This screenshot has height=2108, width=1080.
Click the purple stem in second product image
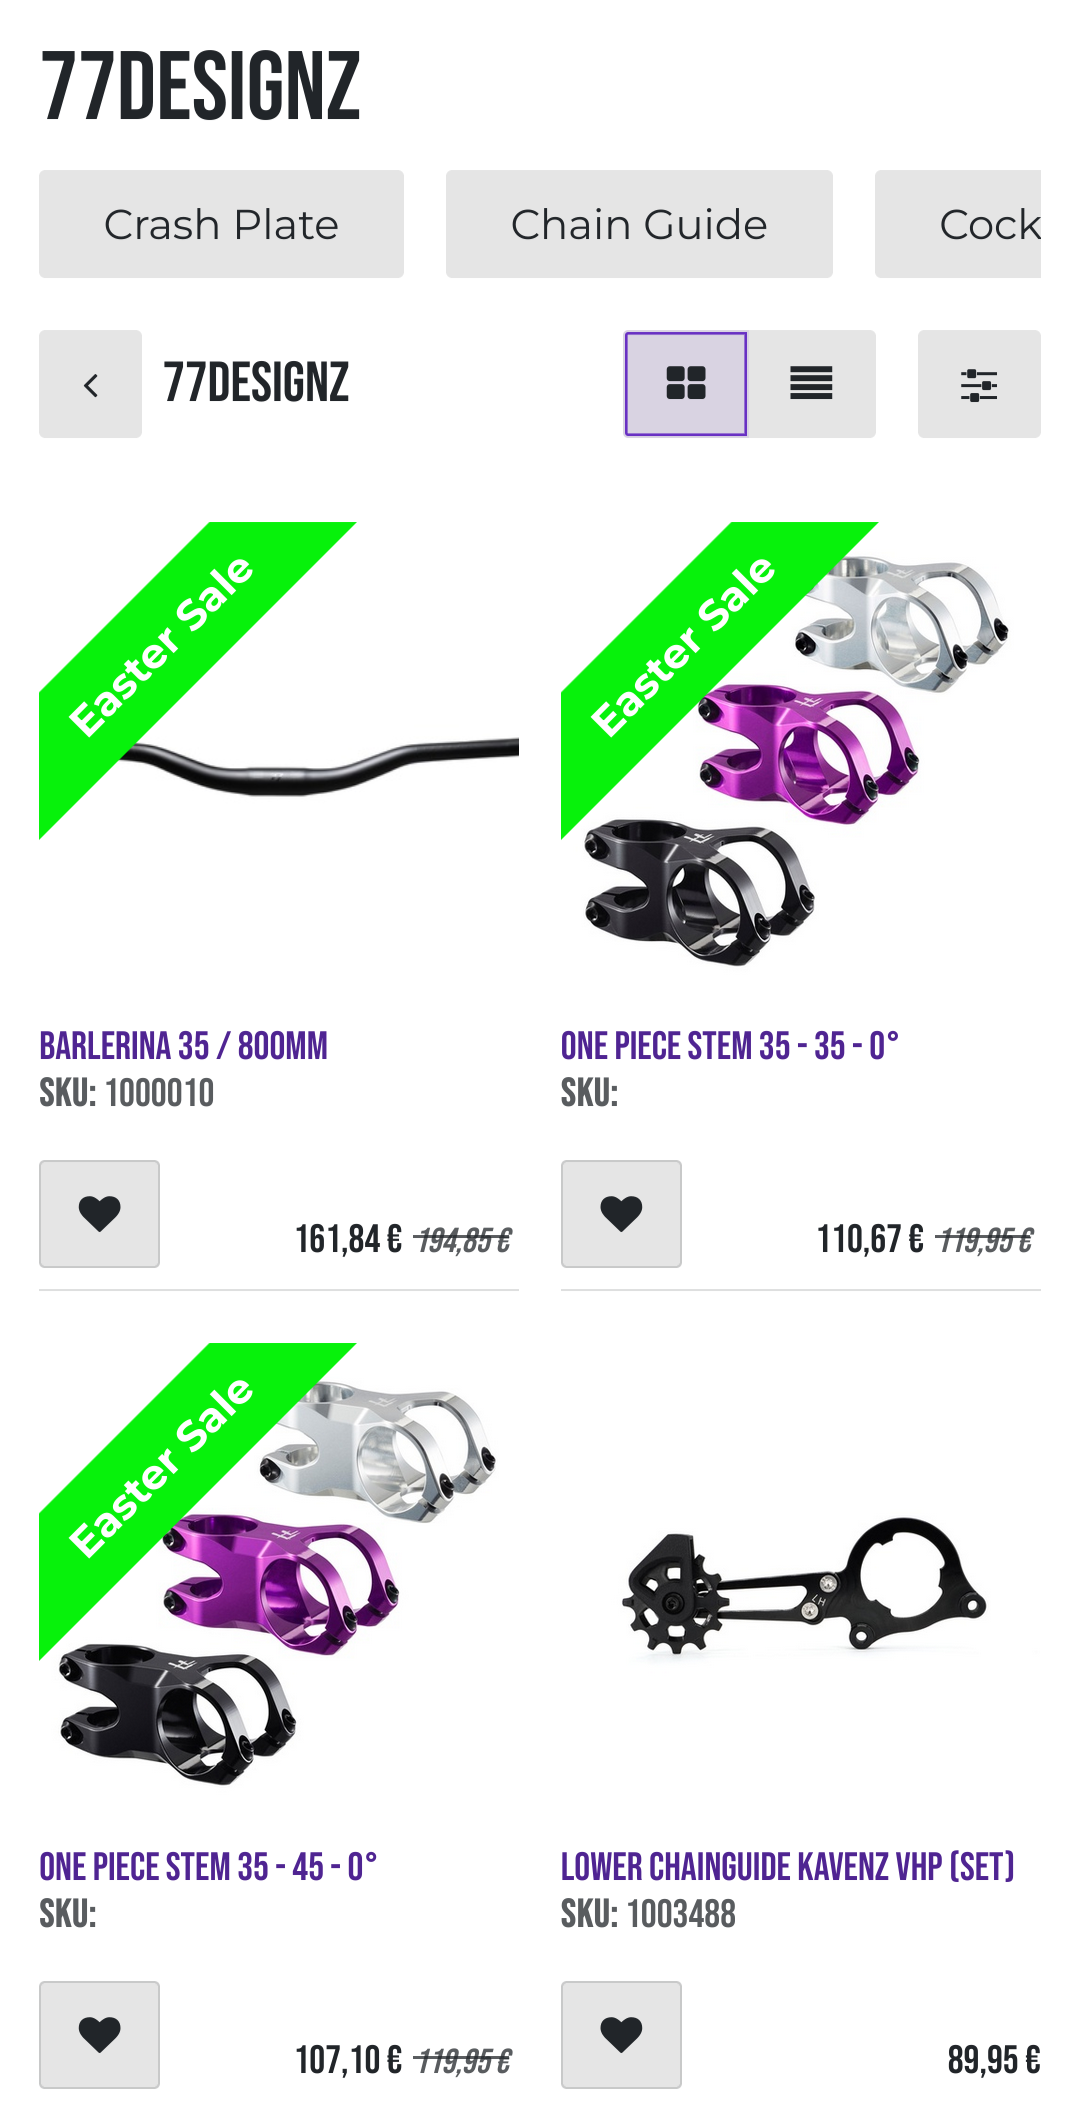(806, 752)
